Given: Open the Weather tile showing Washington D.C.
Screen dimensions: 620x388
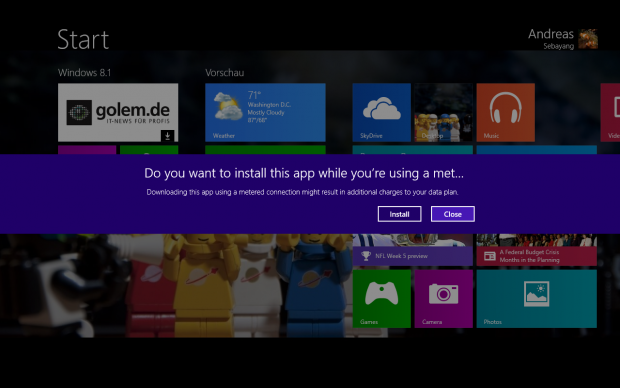Looking at the screenshot, I should (x=265, y=112).
